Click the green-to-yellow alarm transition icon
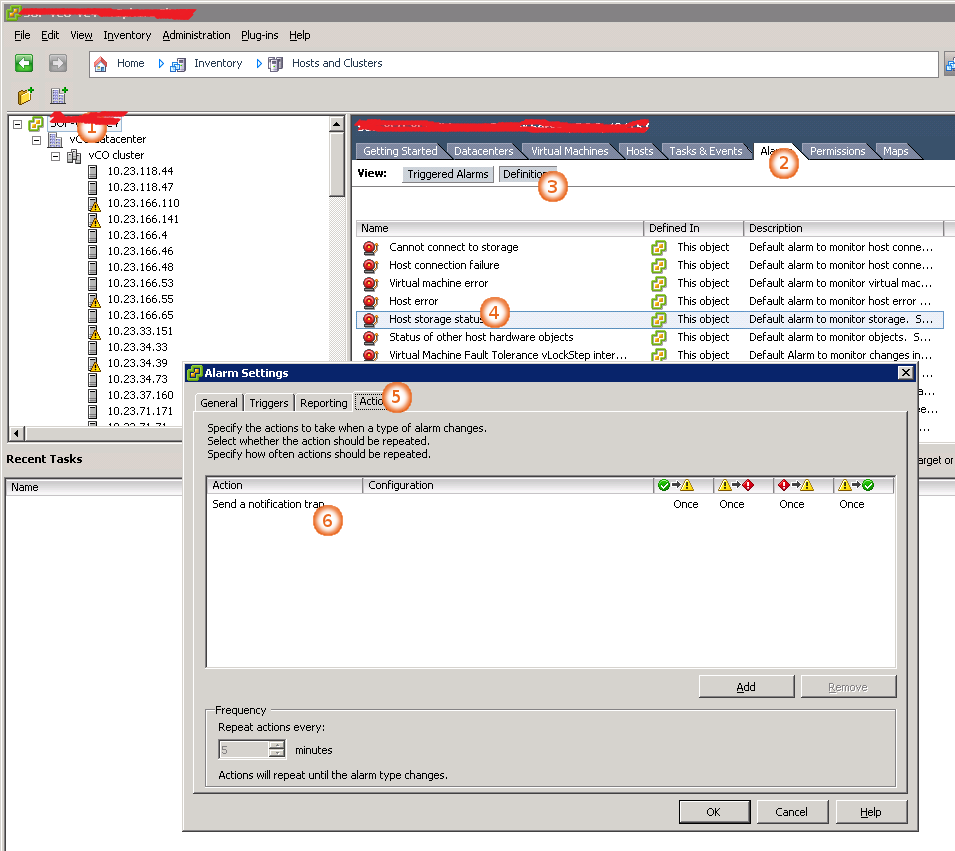This screenshot has width=955, height=851. 678,485
